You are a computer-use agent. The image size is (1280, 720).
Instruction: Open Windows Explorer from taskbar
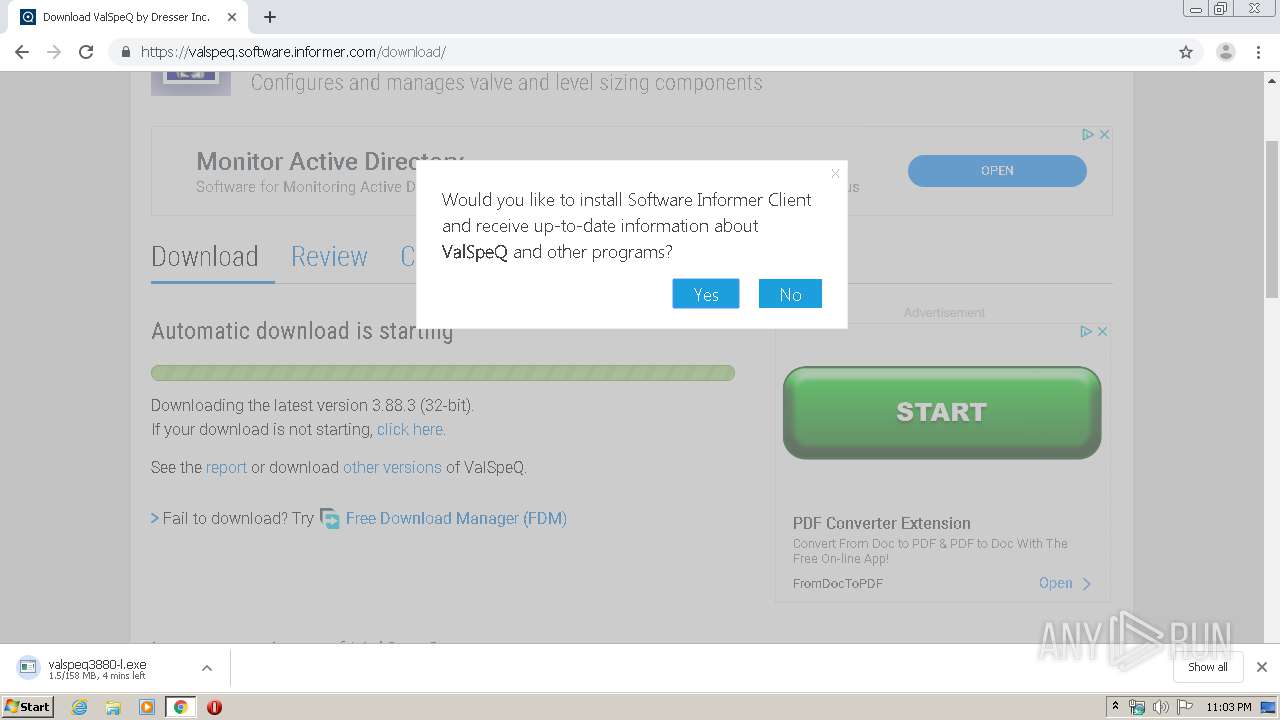[x=113, y=707]
